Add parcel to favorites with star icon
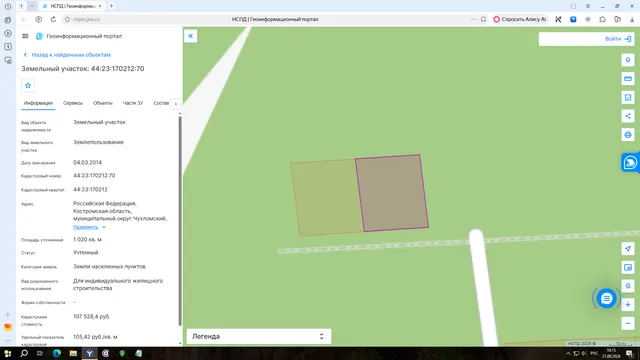 pos(28,85)
